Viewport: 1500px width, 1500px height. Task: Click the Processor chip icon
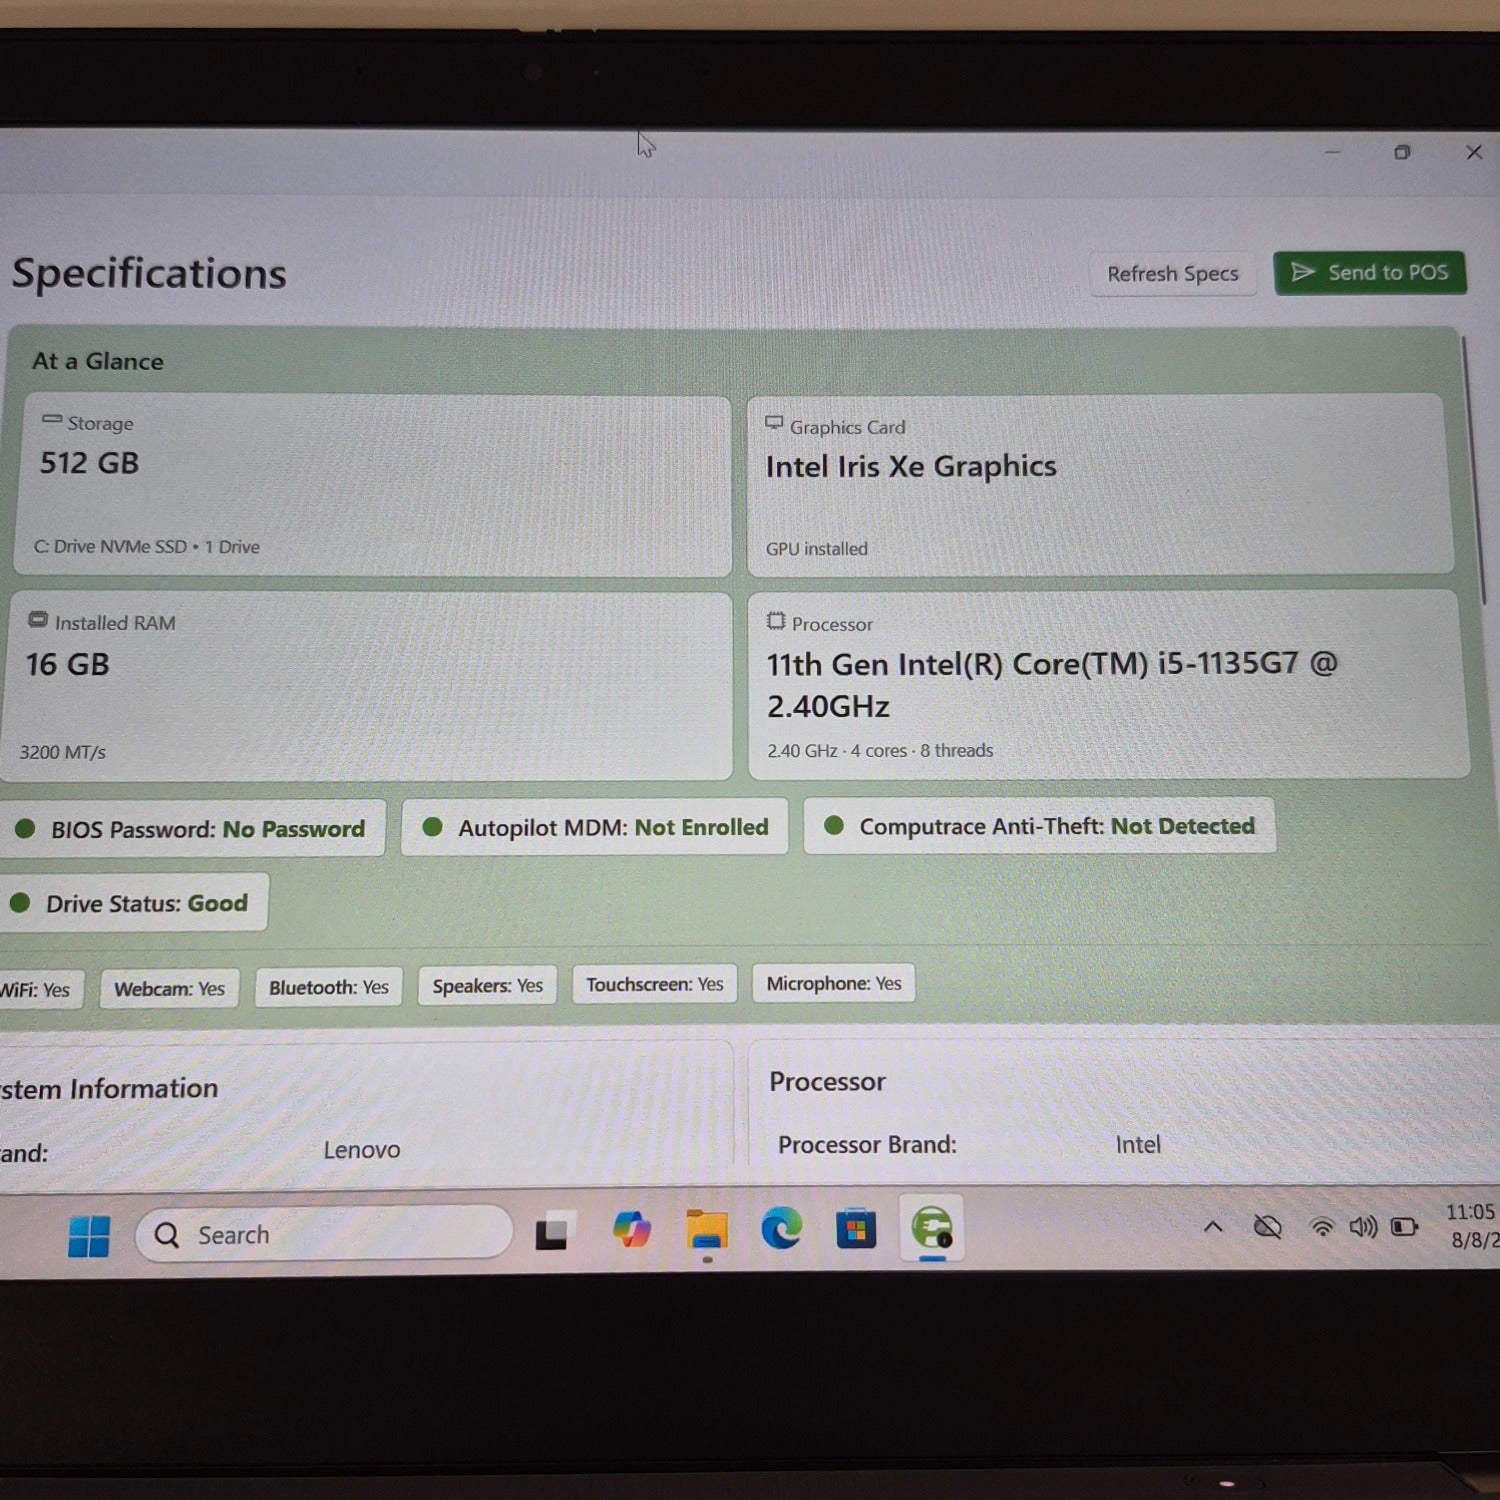click(776, 621)
